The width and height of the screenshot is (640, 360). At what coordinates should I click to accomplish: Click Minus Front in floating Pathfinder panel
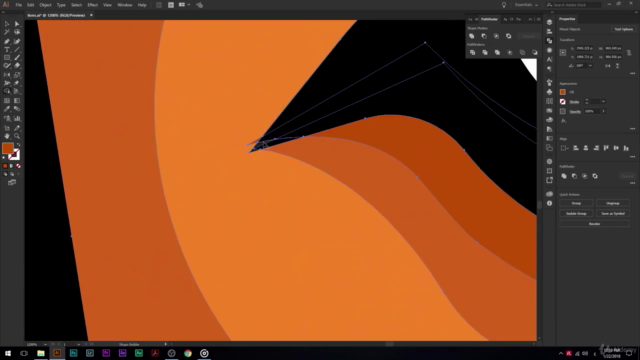(x=484, y=36)
